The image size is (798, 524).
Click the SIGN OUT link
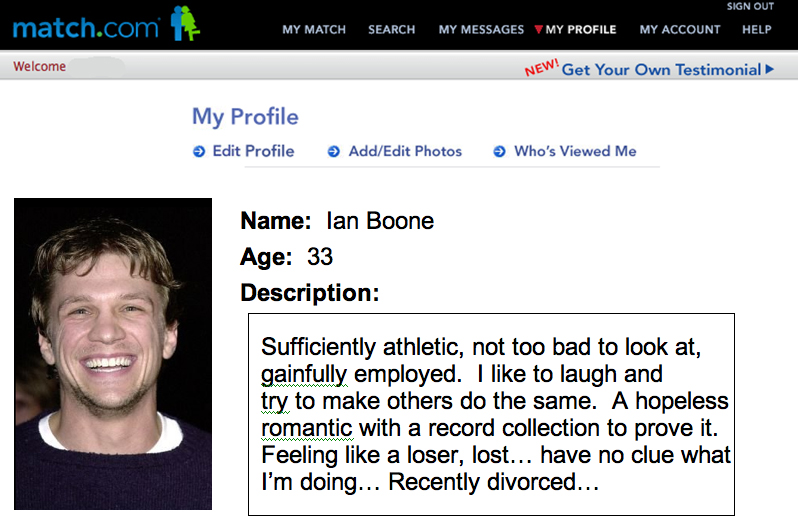coord(750,7)
